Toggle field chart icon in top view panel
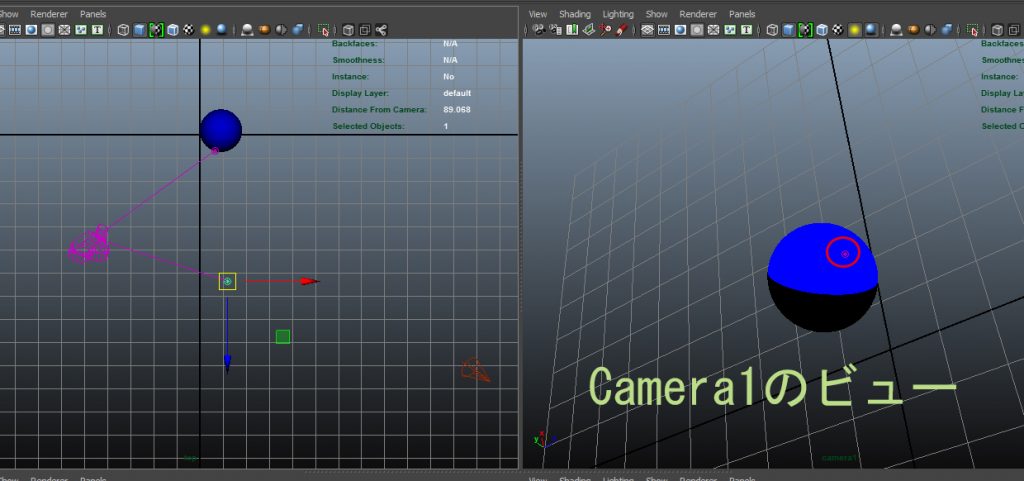The height and width of the screenshot is (481, 1024). [65, 30]
